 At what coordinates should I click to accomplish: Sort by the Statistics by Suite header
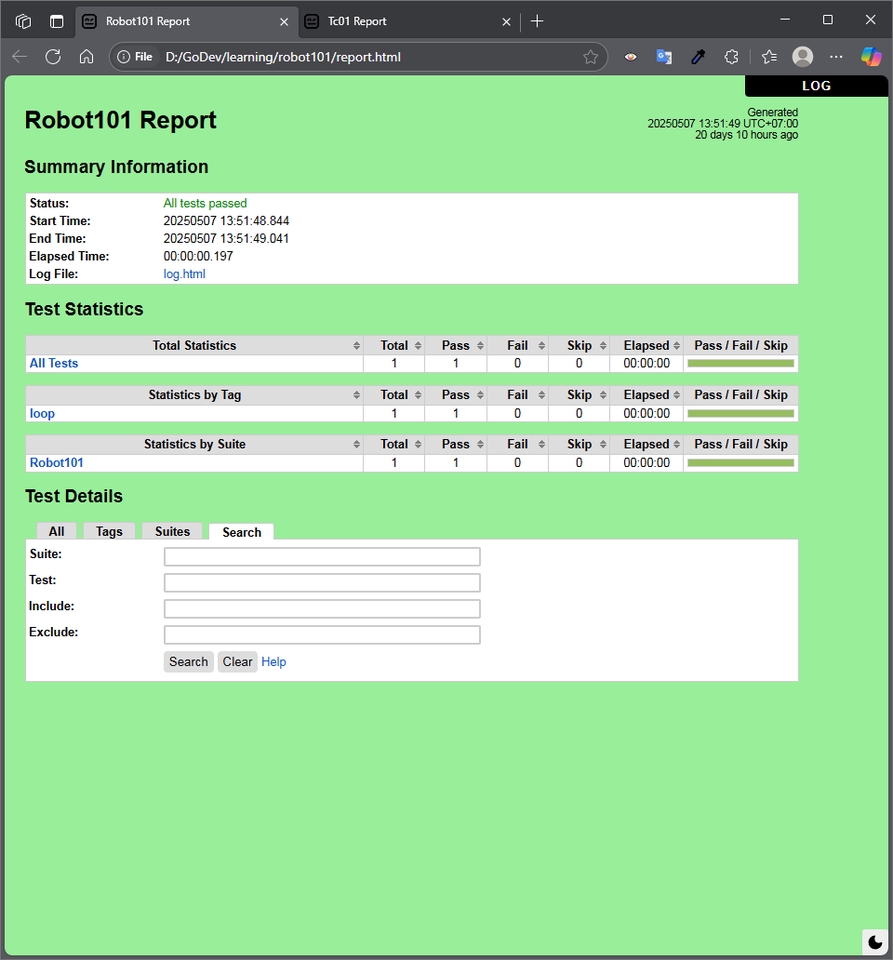pos(194,444)
